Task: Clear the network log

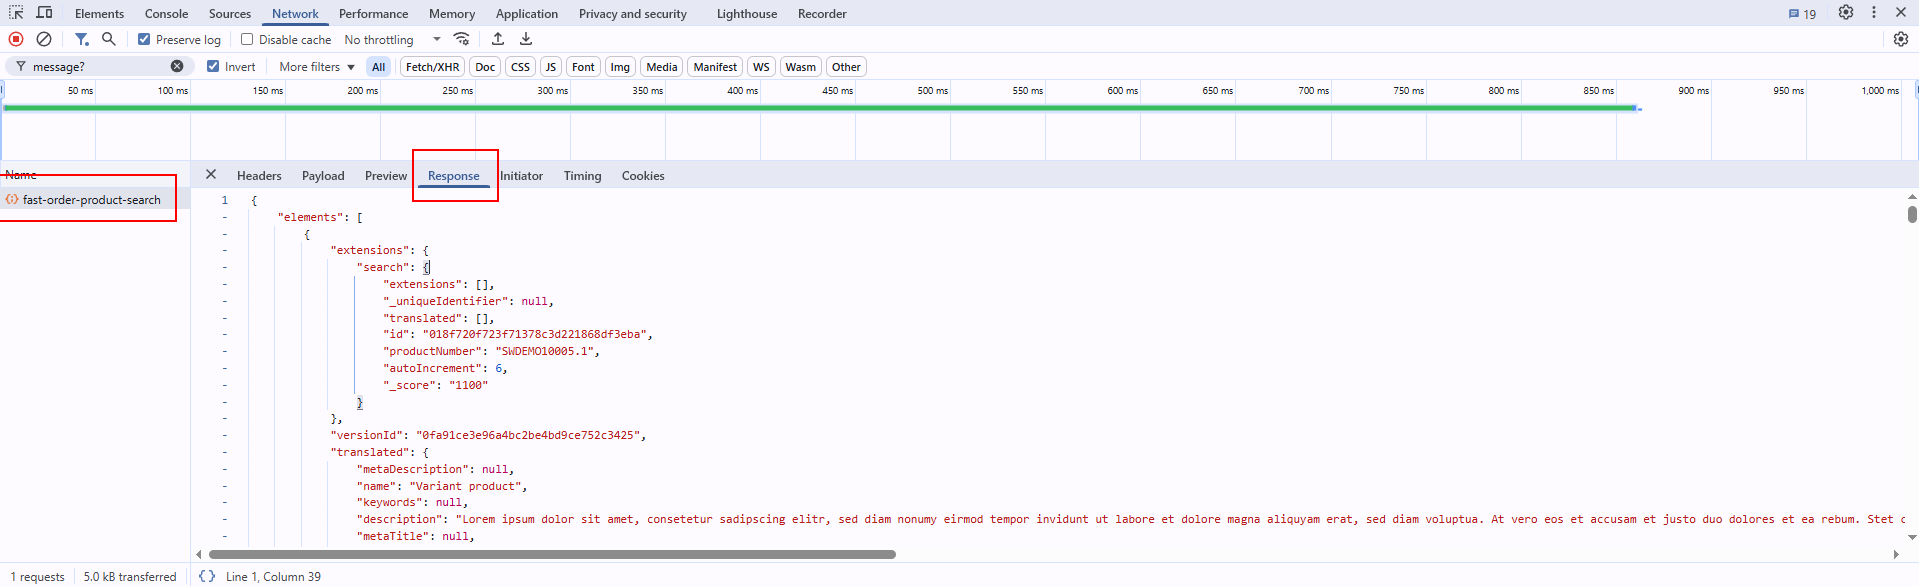Action: click(x=44, y=39)
